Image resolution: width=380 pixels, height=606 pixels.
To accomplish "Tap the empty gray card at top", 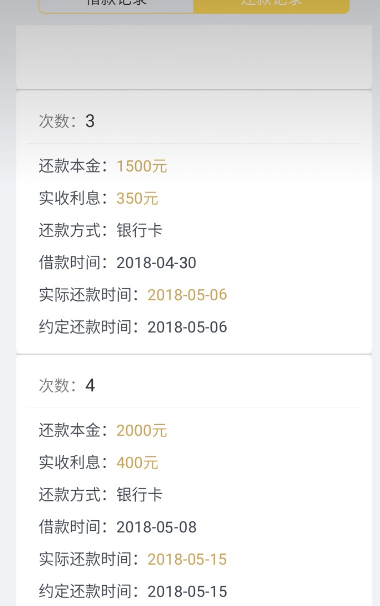I will coord(194,56).
